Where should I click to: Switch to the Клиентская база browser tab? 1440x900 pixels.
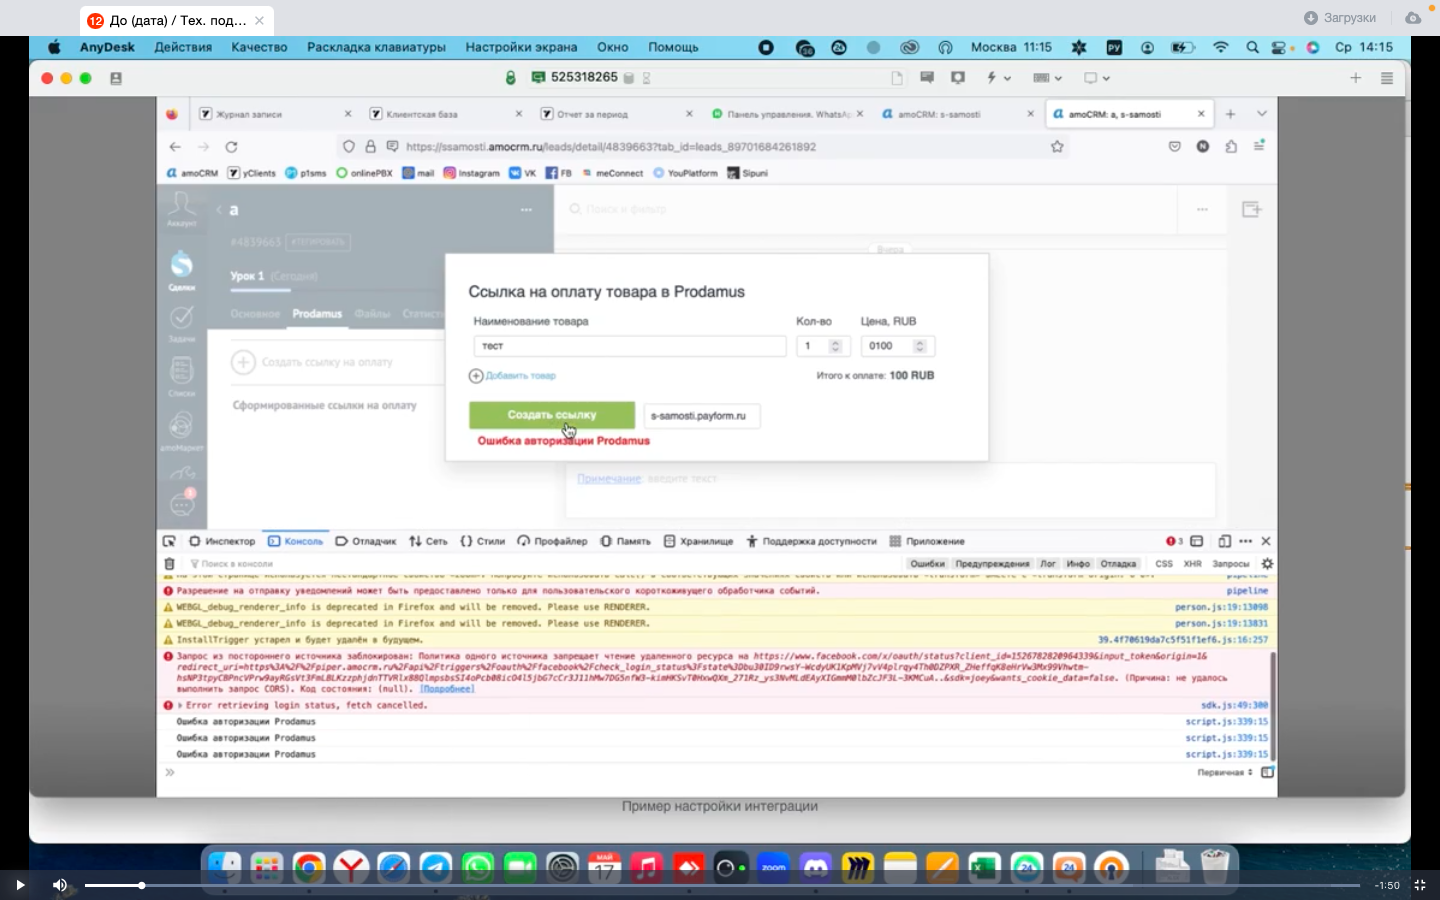pos(445,114)
